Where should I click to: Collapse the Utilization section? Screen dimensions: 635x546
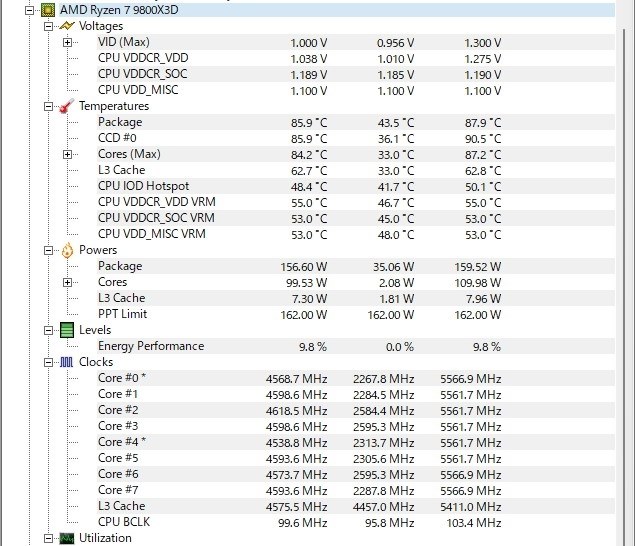pyautogui.click(x=48, y=538)
